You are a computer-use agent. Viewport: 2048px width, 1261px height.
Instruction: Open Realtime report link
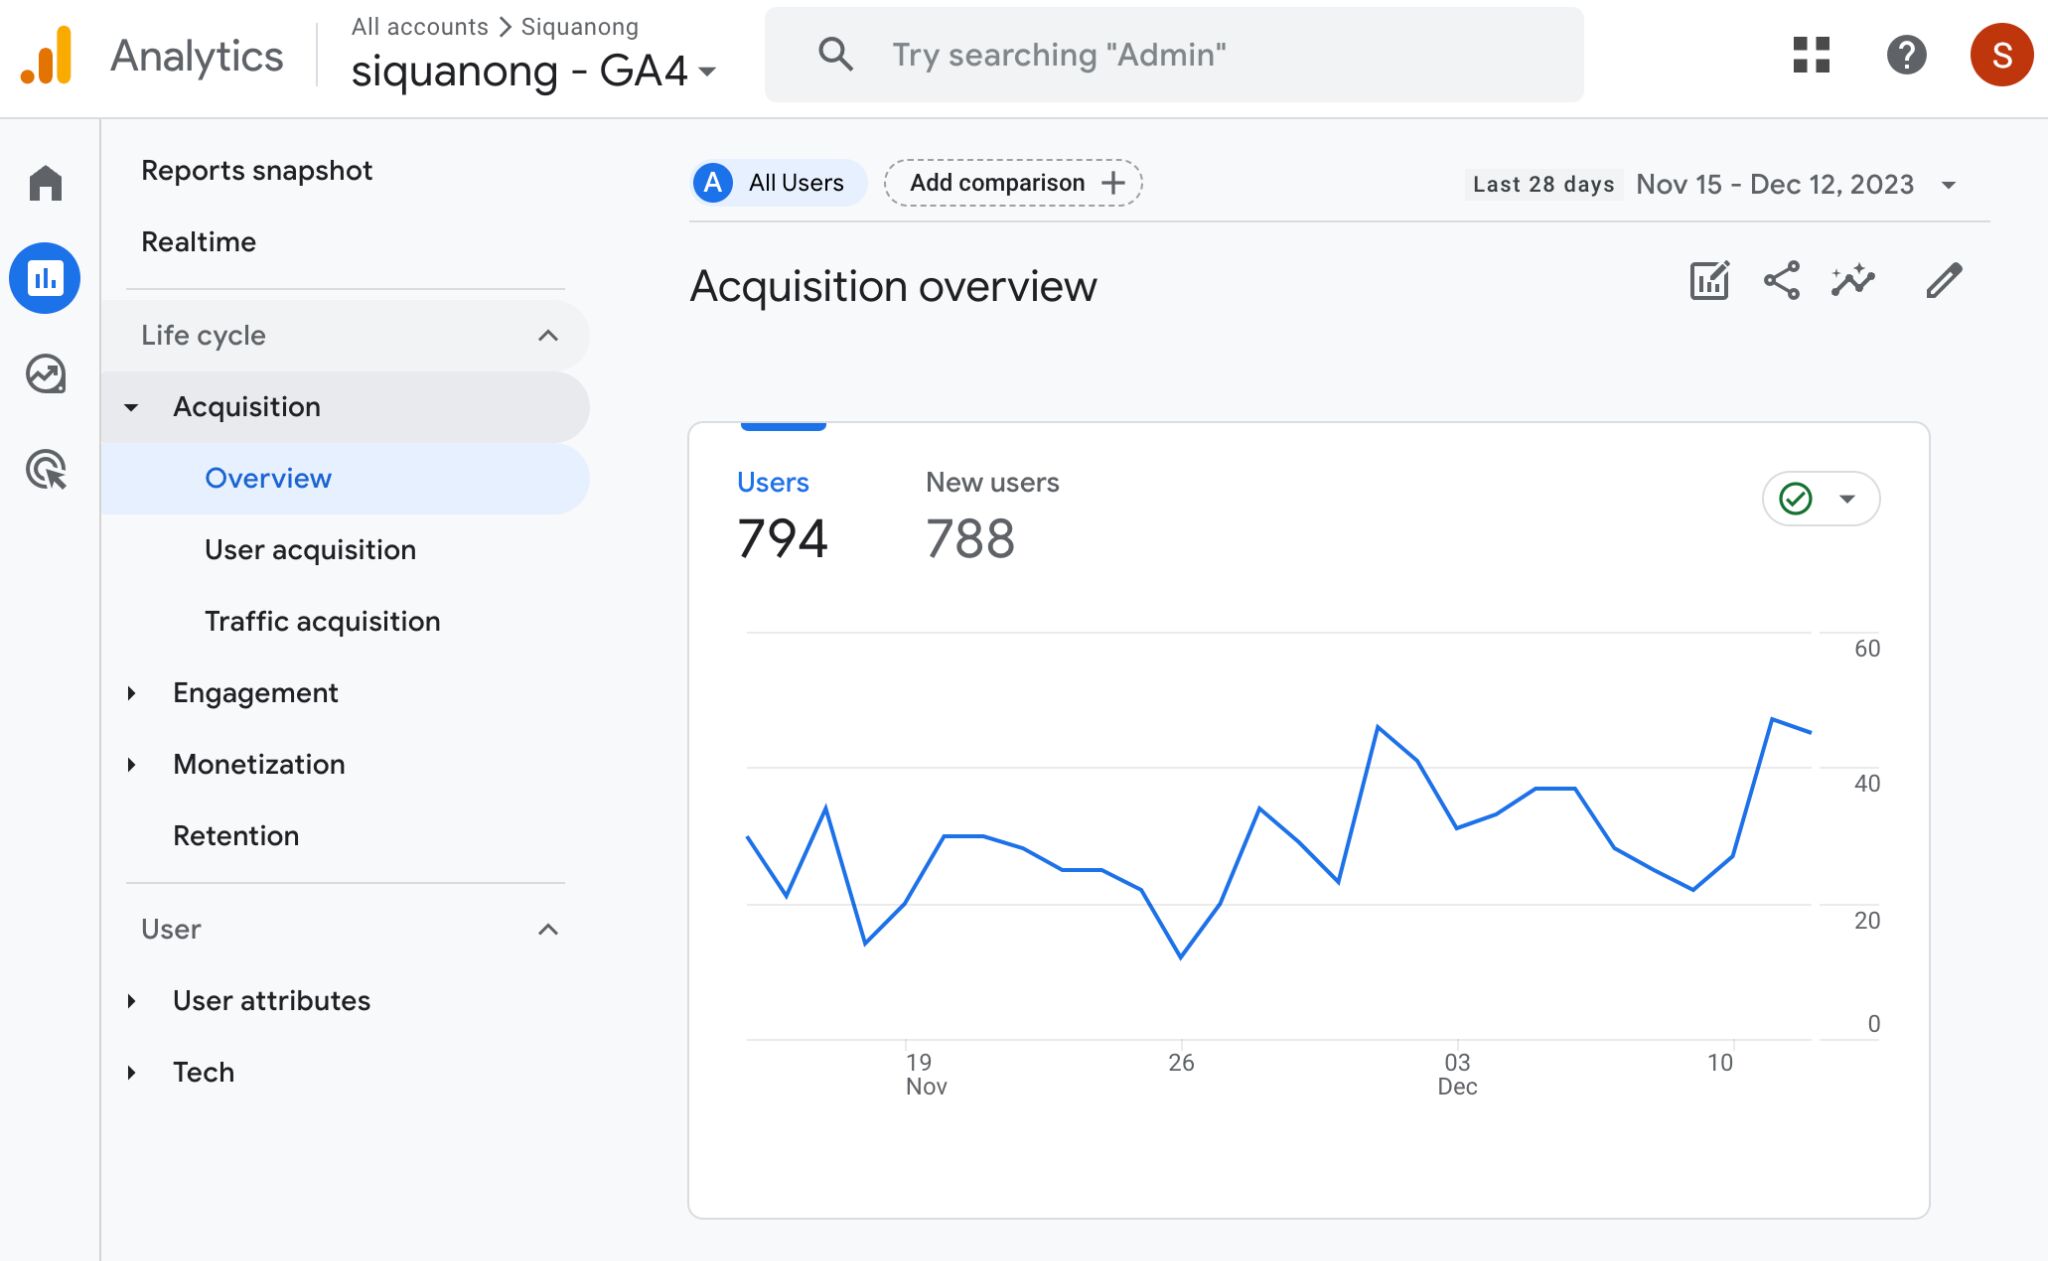(199, 241)
